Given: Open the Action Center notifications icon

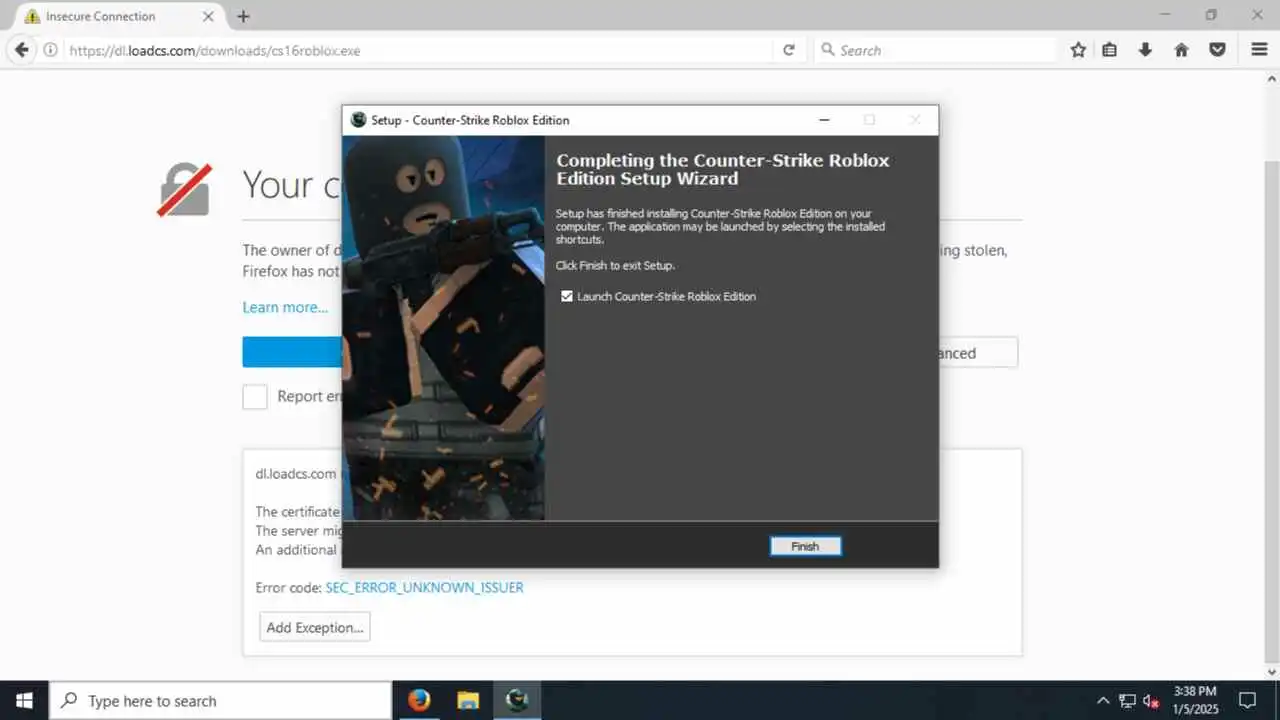Looking at the screenshot, I should click(x=1247, y=701).
